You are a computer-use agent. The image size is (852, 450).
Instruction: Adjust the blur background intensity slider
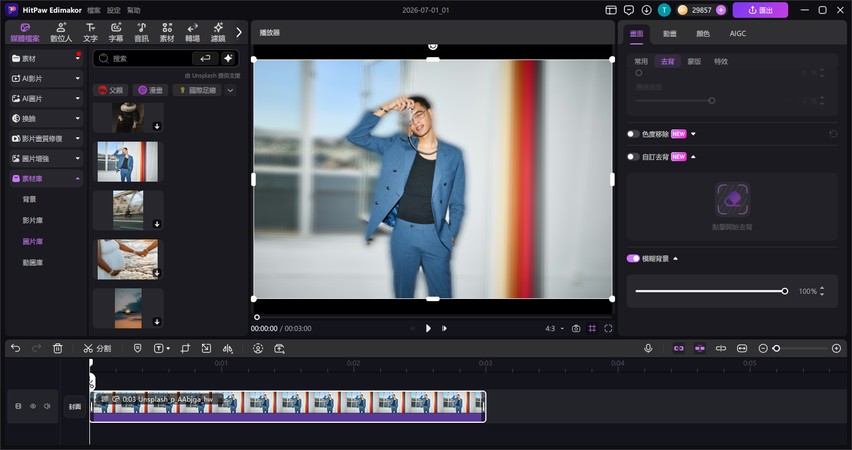click(x=710, y=291)
